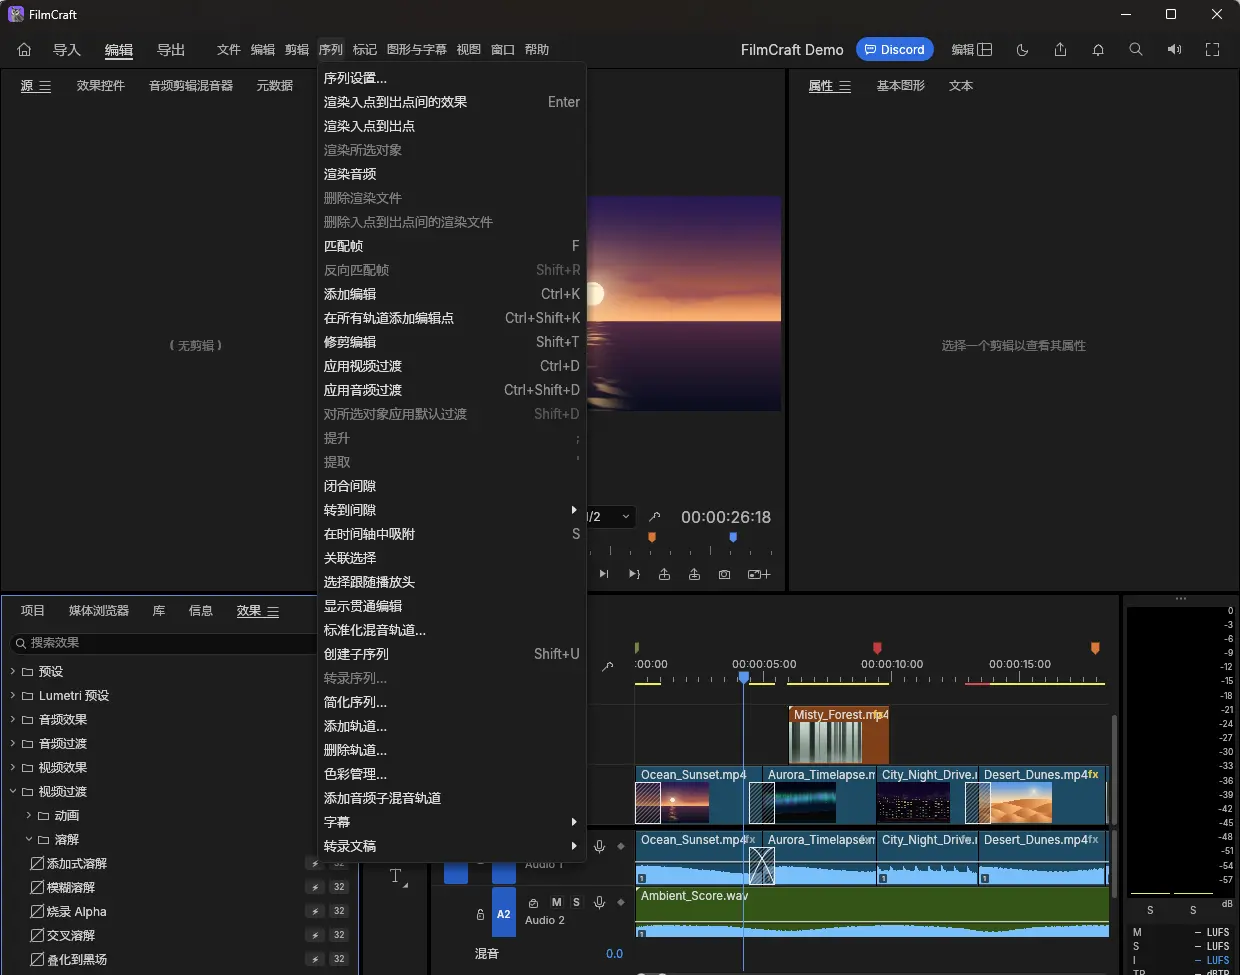Click the Audio 2 microphone voiceover icon

[x=599, y=902]
